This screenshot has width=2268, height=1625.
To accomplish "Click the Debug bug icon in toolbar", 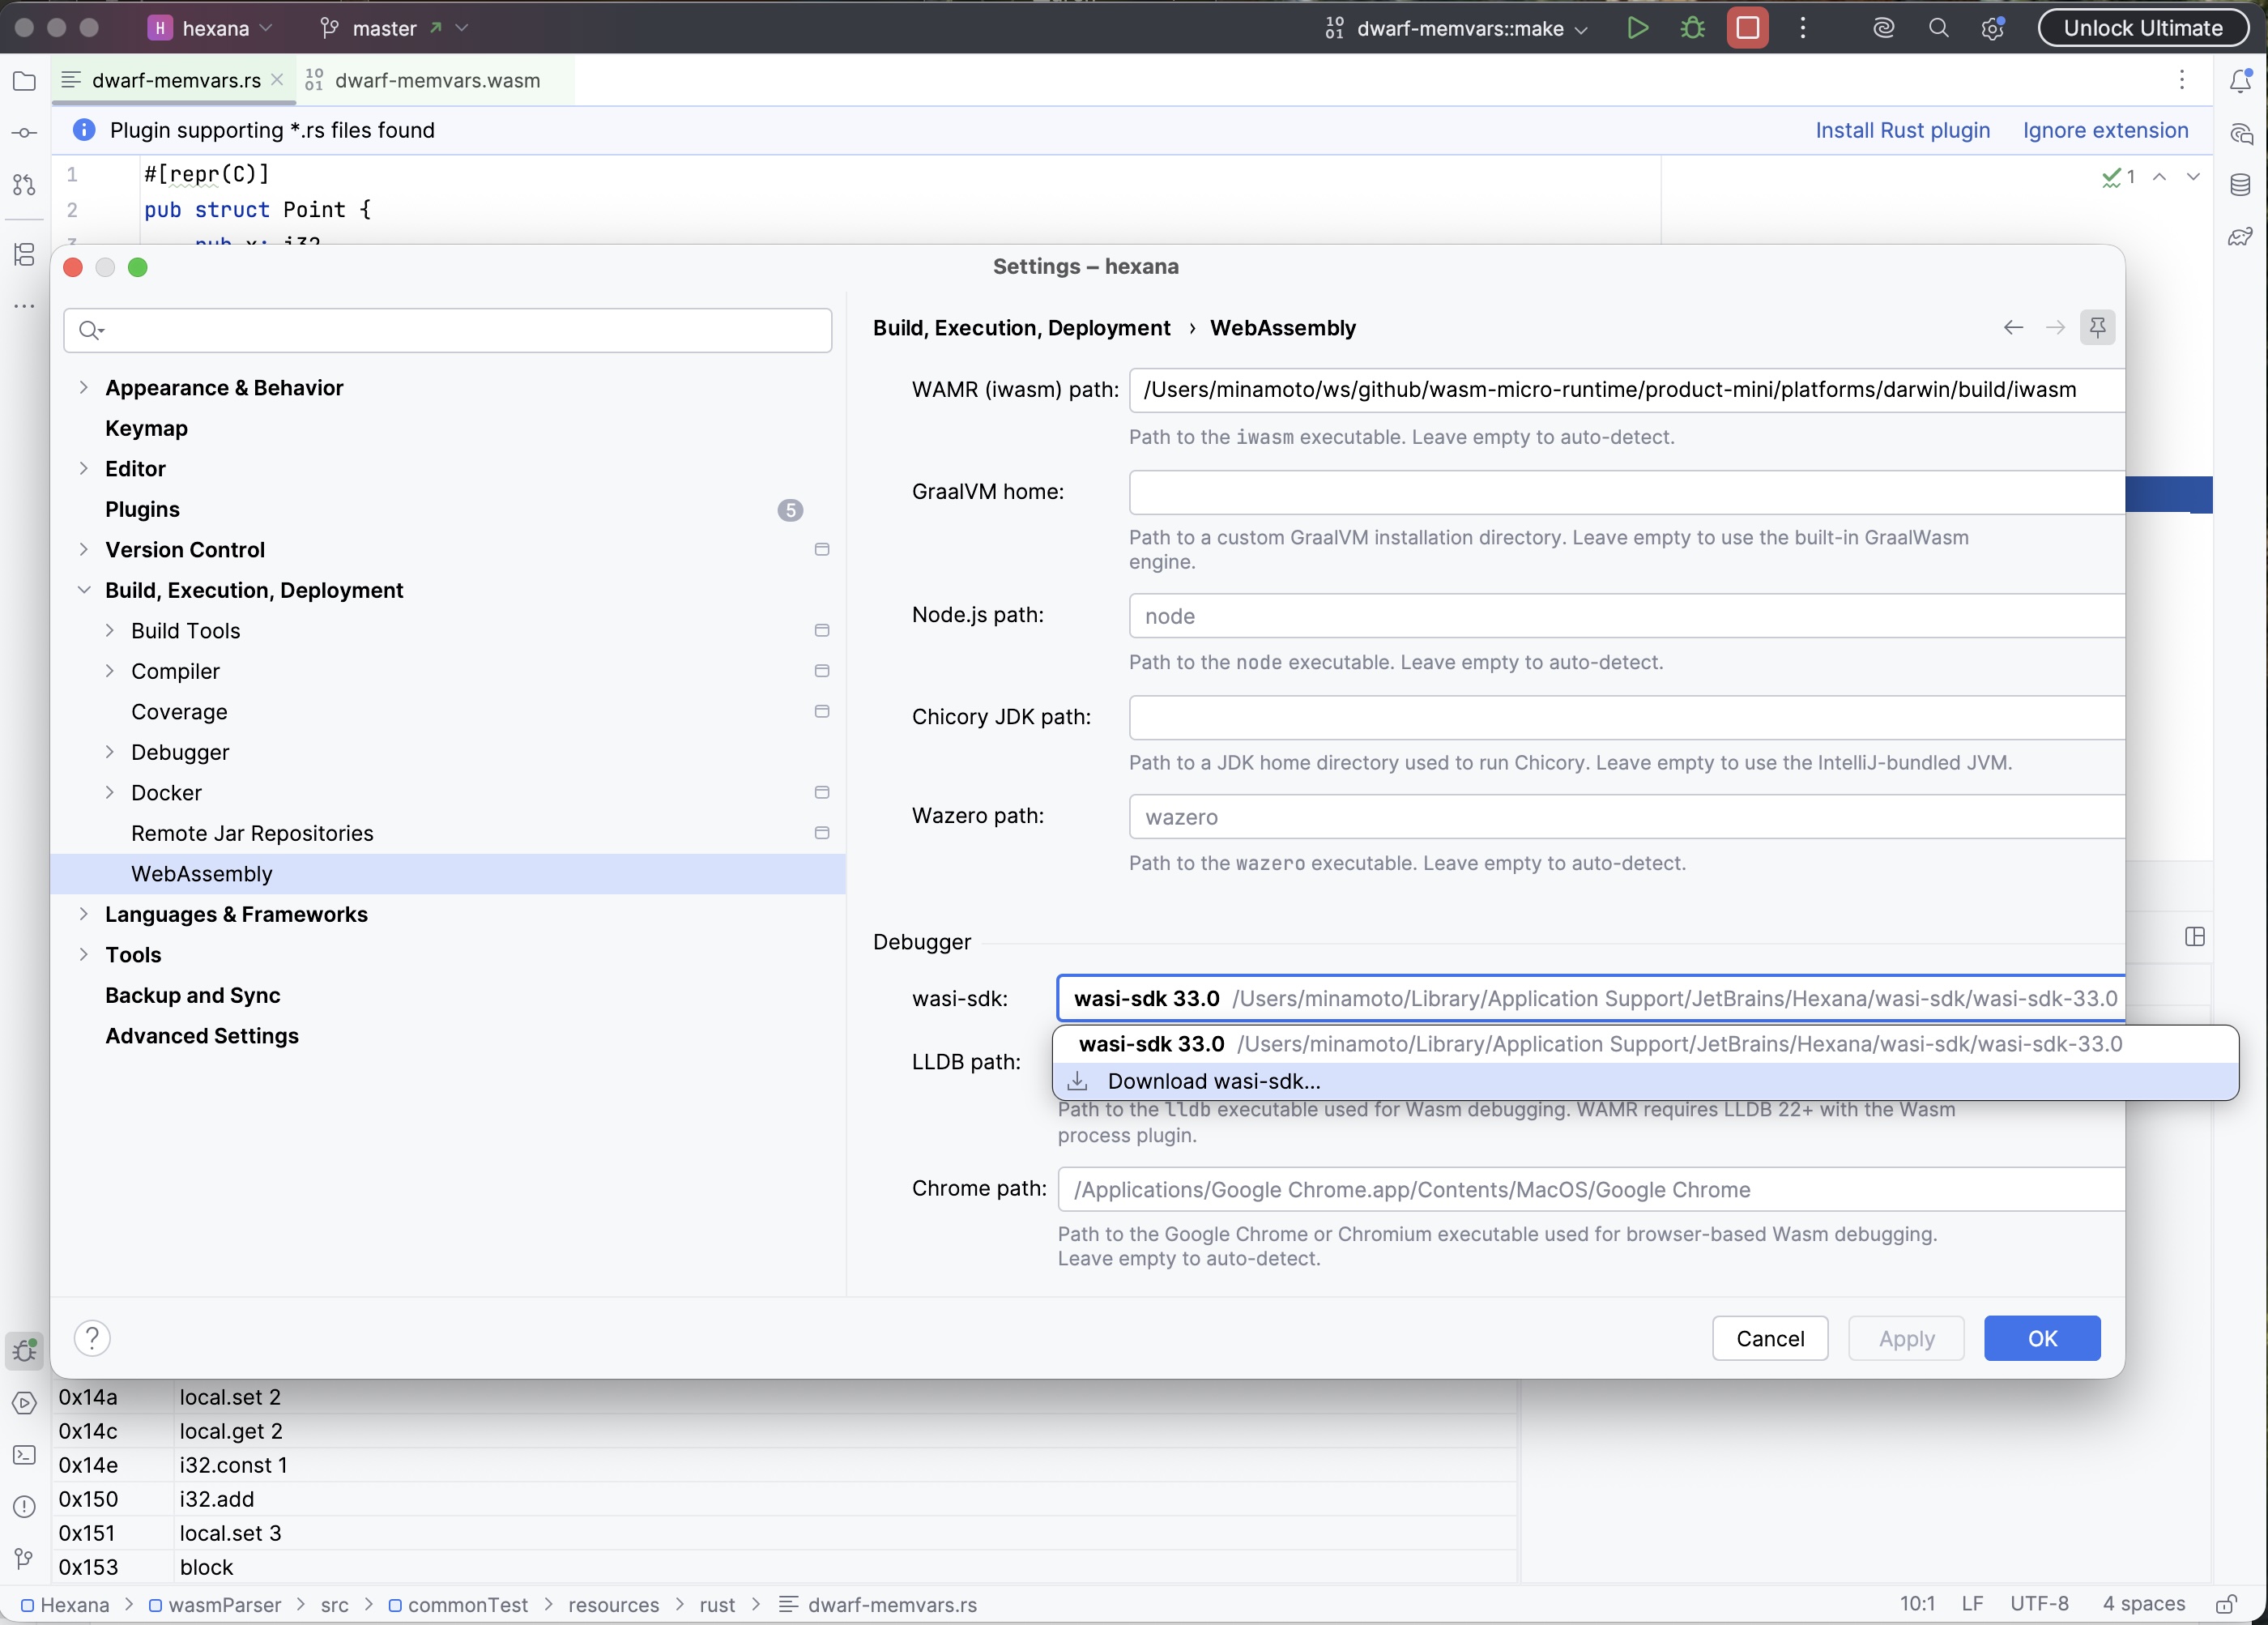I will [1692, 28].
